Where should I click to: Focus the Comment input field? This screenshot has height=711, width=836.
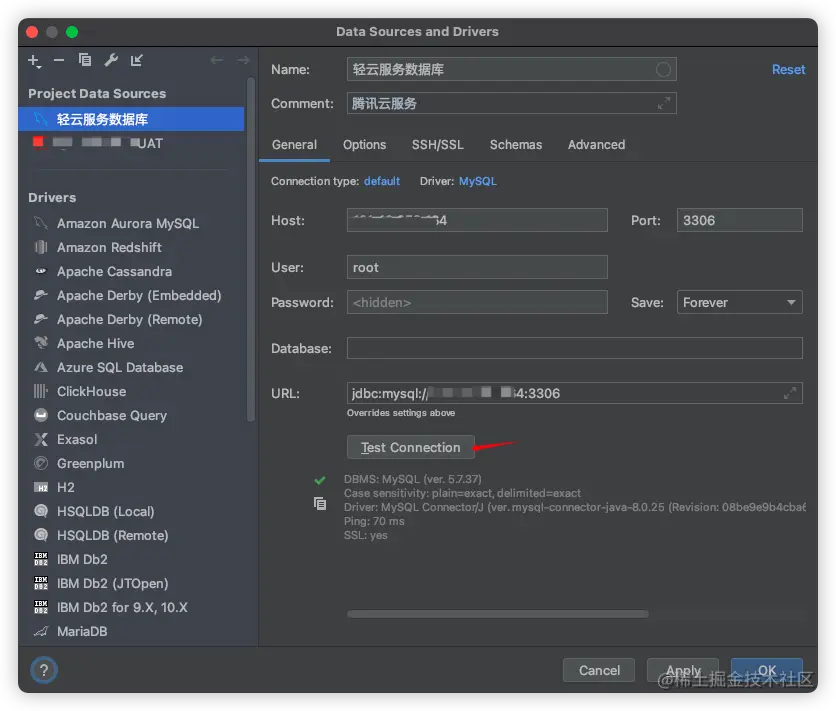511,103
